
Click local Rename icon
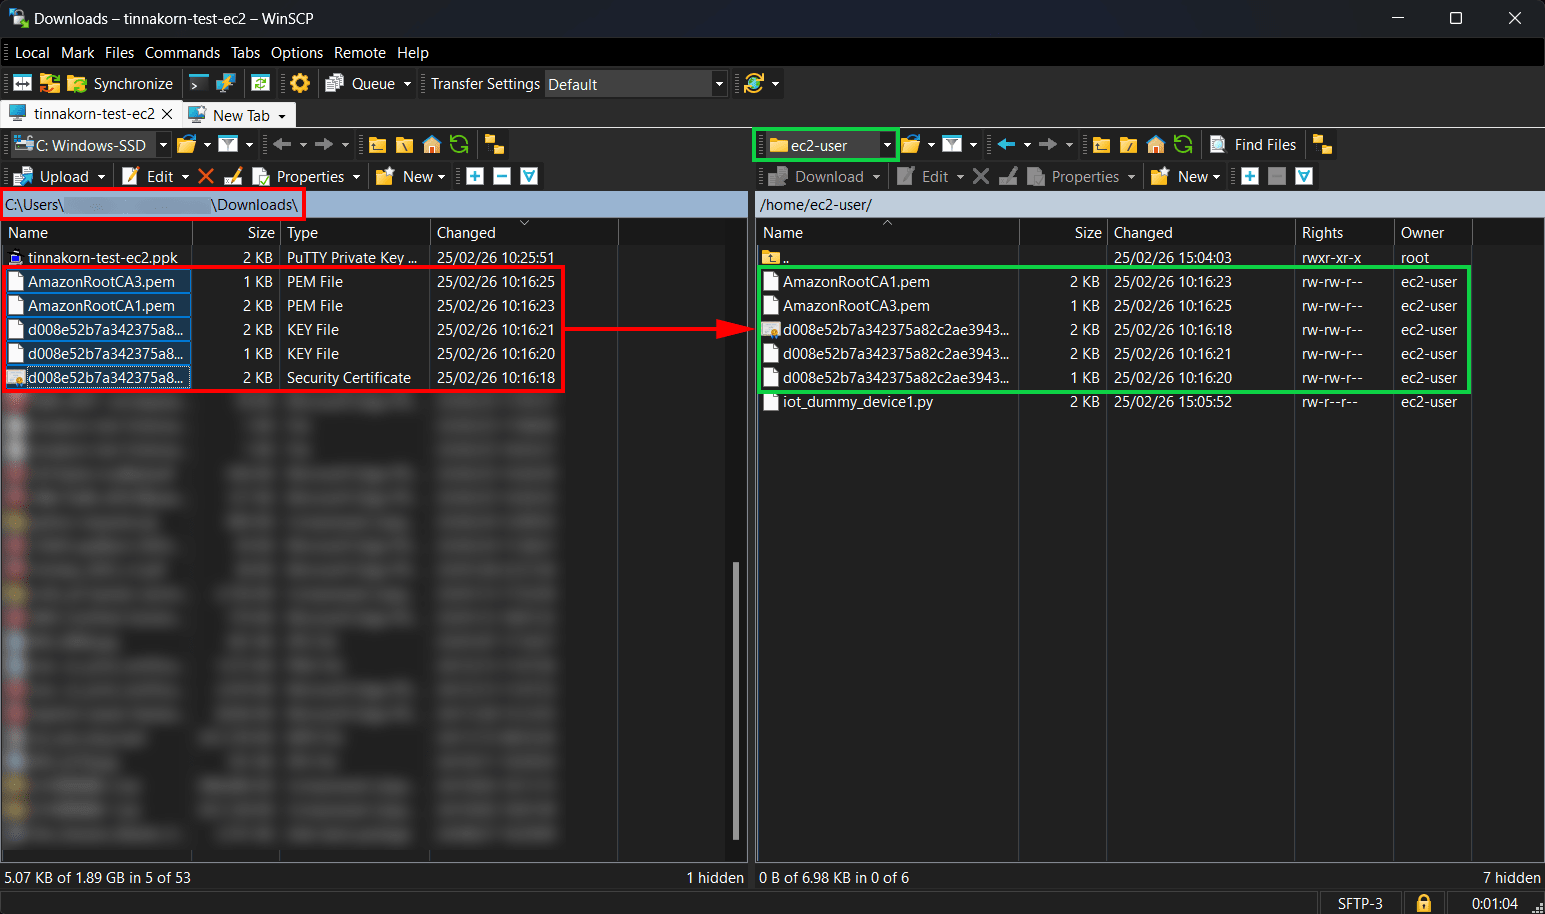[x=233, y=176]
